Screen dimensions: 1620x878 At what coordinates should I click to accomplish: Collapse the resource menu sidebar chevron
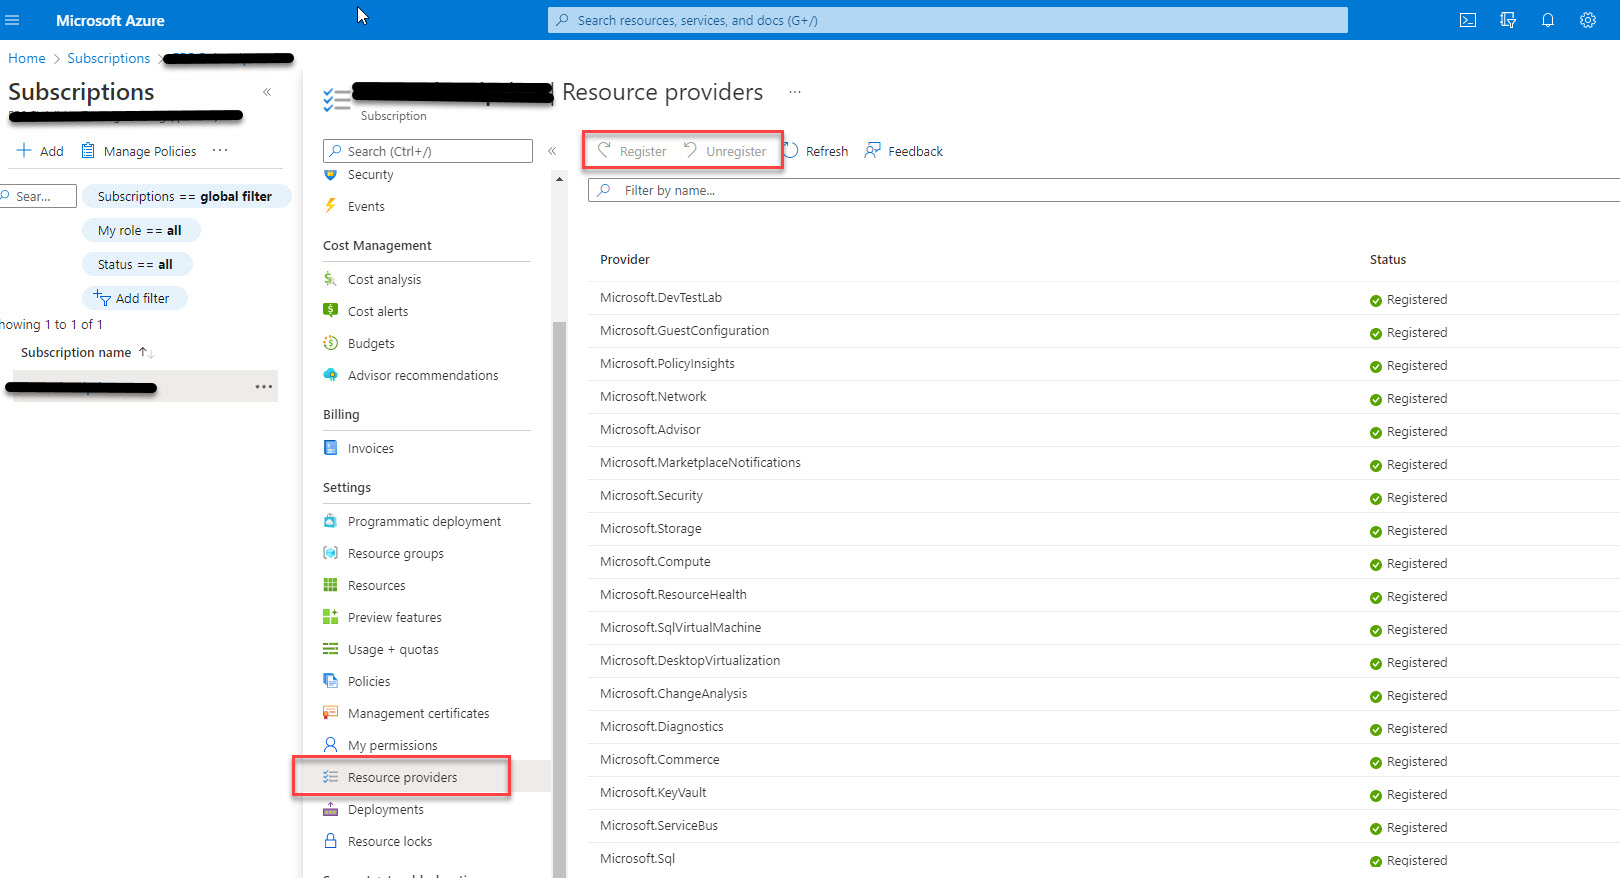point(552,151)
